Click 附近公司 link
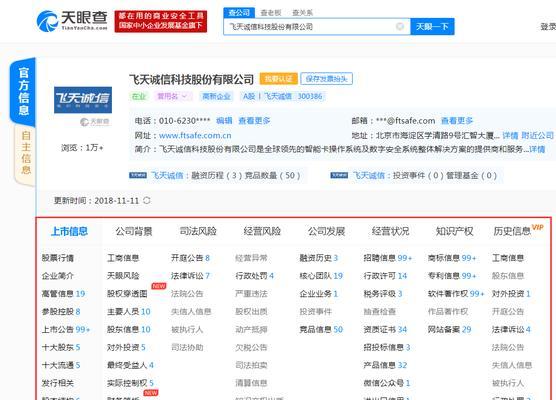 538,135
